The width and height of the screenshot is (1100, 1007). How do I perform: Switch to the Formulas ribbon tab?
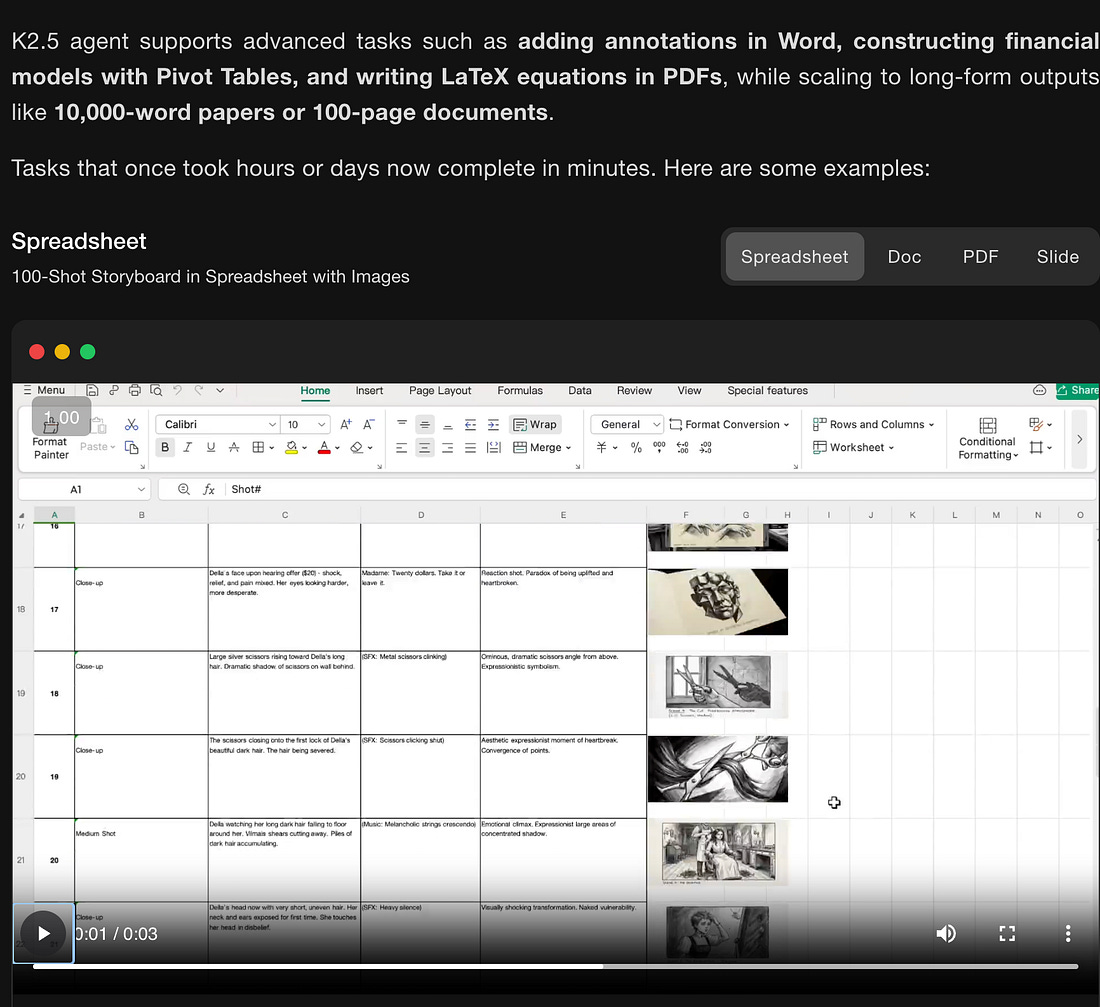(520, 390)
